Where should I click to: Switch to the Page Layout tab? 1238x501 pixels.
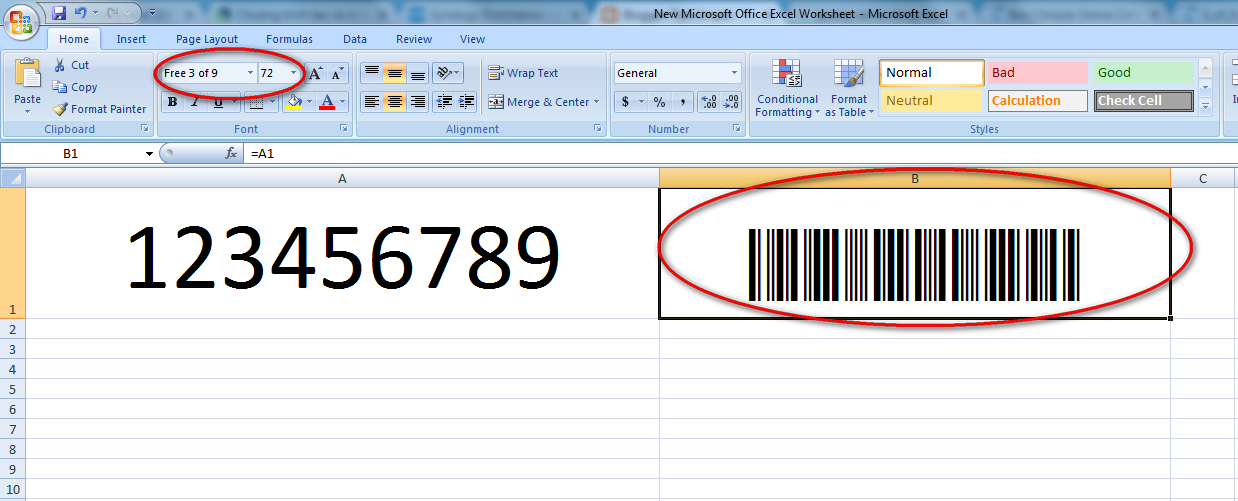[207, 39]
